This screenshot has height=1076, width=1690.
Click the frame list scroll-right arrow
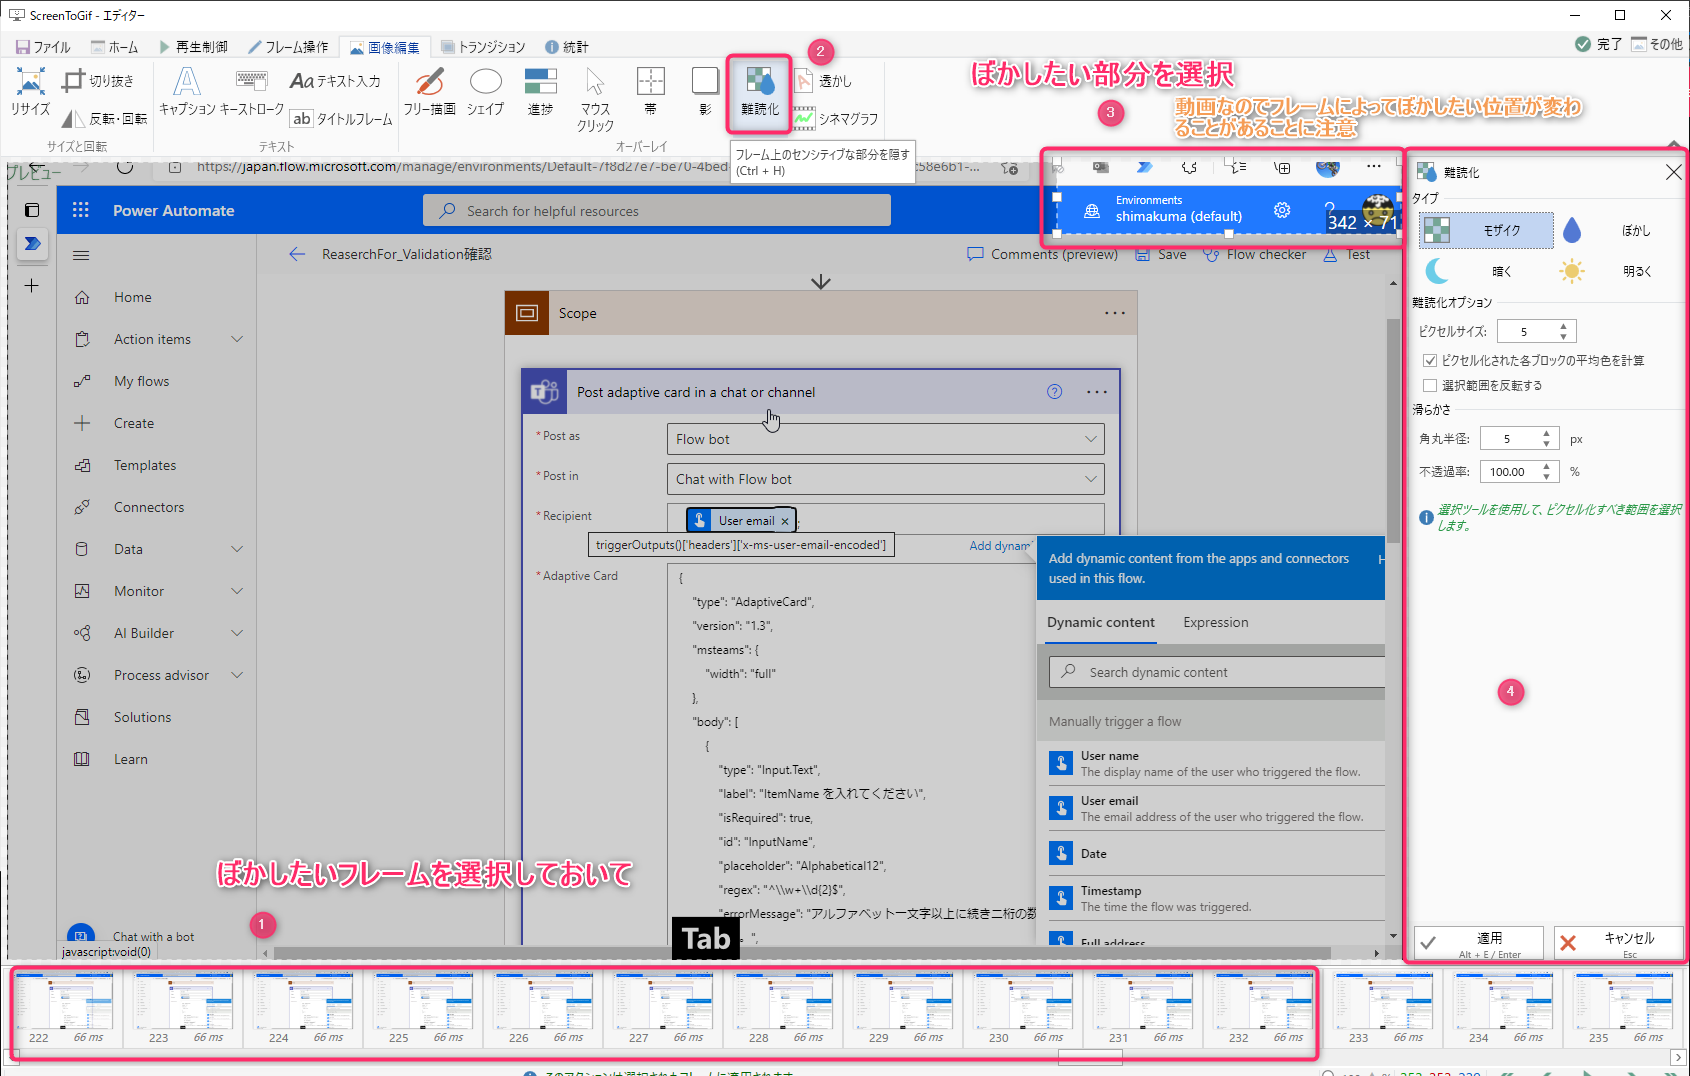[x=1678, y=1057]
